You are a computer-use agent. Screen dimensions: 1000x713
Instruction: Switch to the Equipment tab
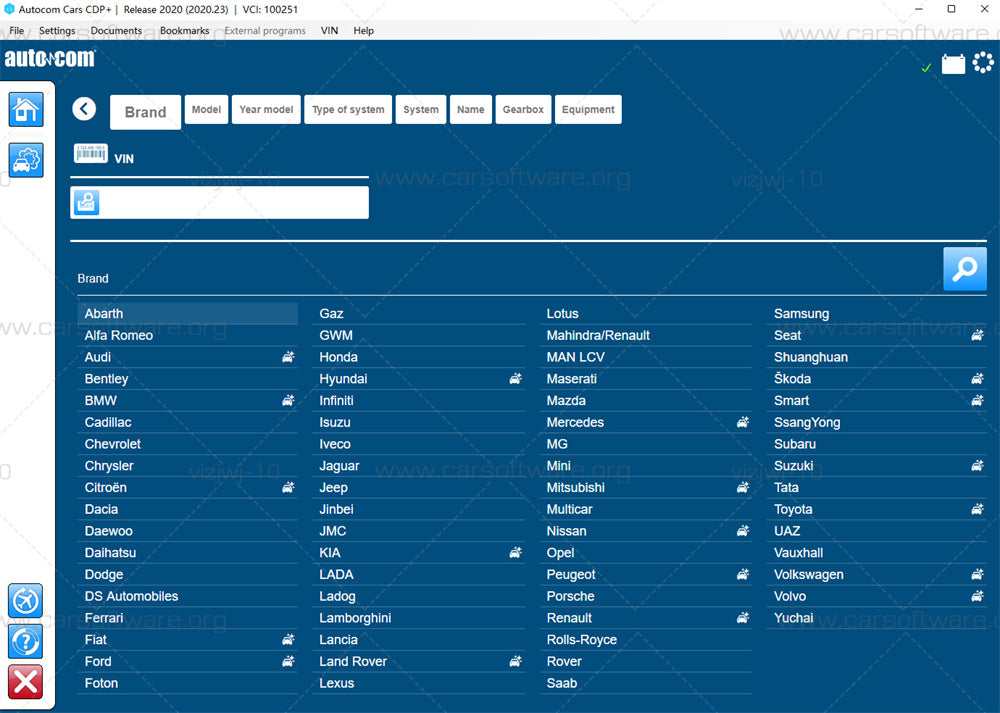pyautogui.click(x=588, y=109)
